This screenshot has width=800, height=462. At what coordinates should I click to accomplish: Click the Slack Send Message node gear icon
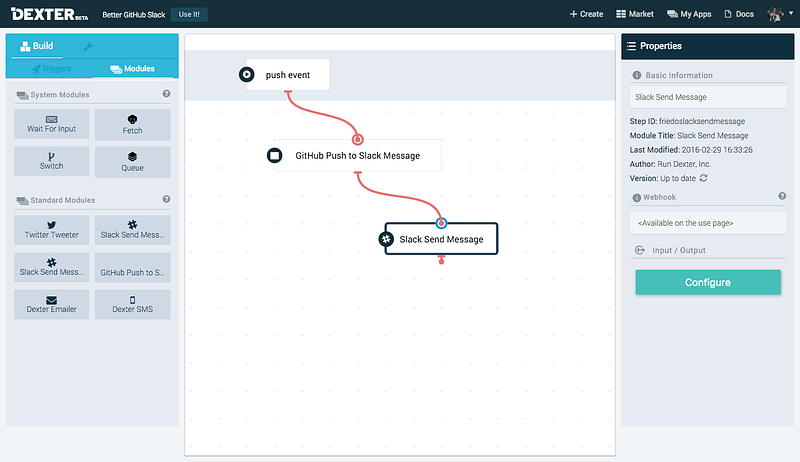[x=386, y=239]
